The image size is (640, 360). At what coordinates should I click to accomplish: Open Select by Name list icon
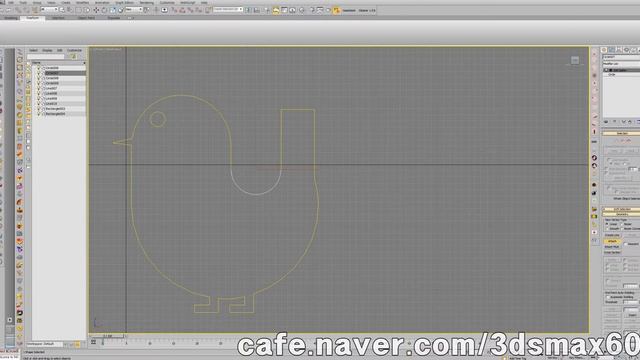click(x=70, y=10)
